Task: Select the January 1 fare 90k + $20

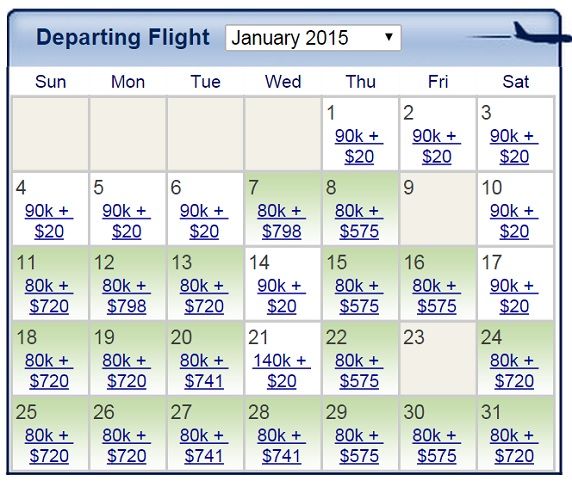Action: point(359,146)
